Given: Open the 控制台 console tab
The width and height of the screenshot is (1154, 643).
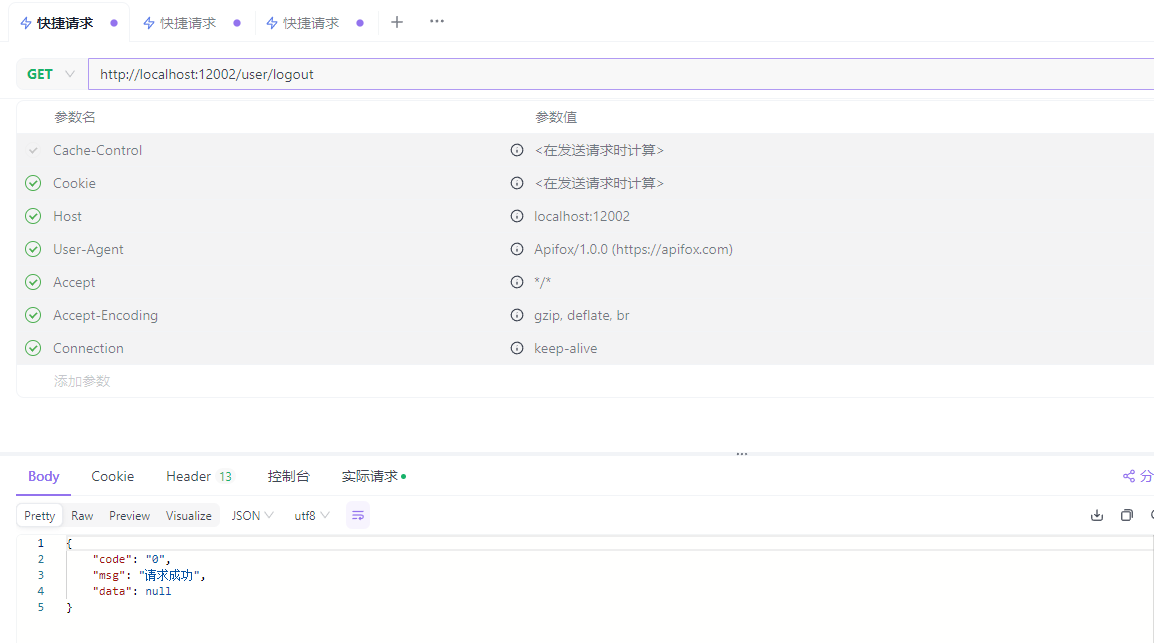Looking at the screenshot, I should point(288,477).
